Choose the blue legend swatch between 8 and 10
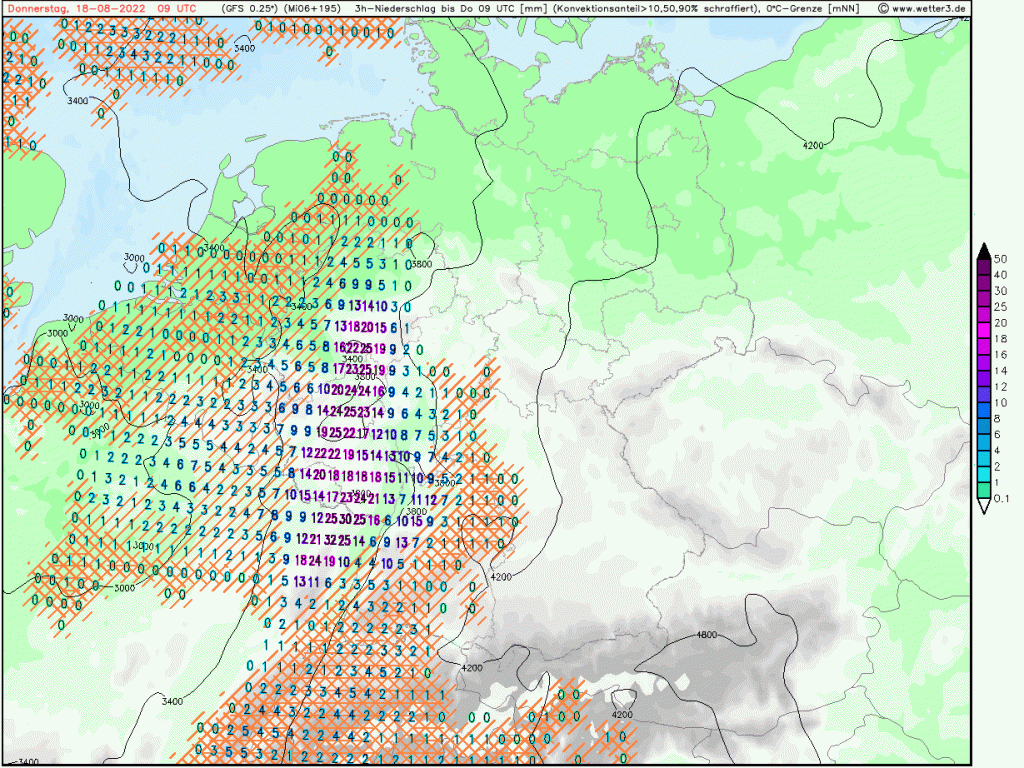The height and width of the screenshot is (768, 1024). (x=984, y=410)
